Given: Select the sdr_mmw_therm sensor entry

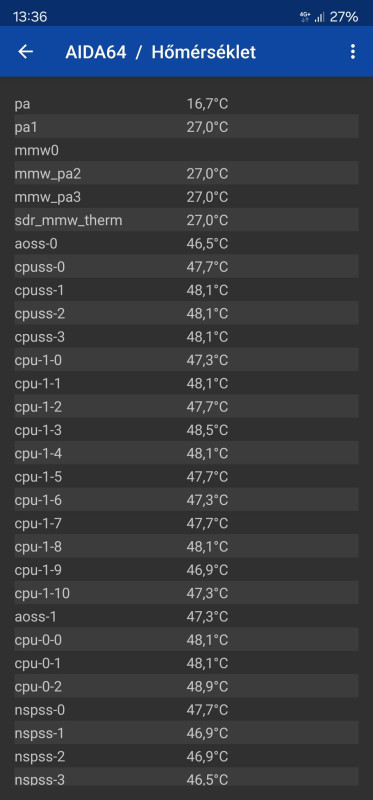Looking at the screenshot, I should click(x=186, y=220).
